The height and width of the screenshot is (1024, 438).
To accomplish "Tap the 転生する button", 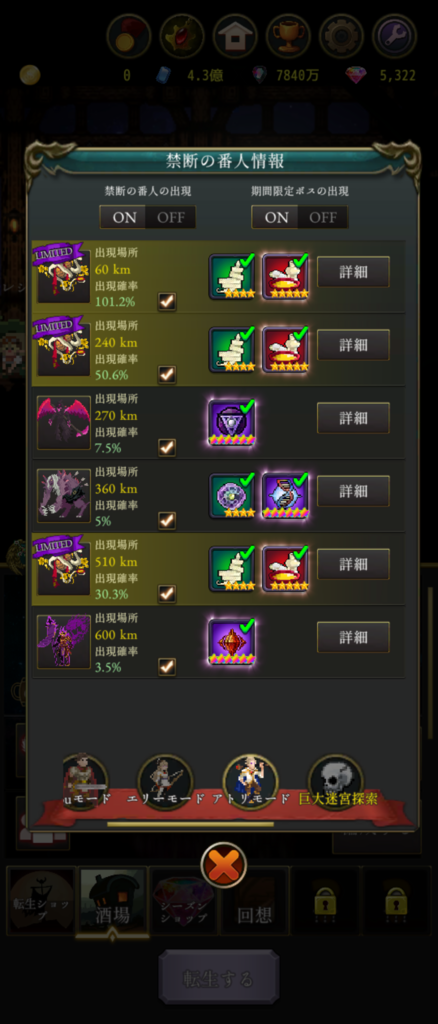I will pos(219,979).
